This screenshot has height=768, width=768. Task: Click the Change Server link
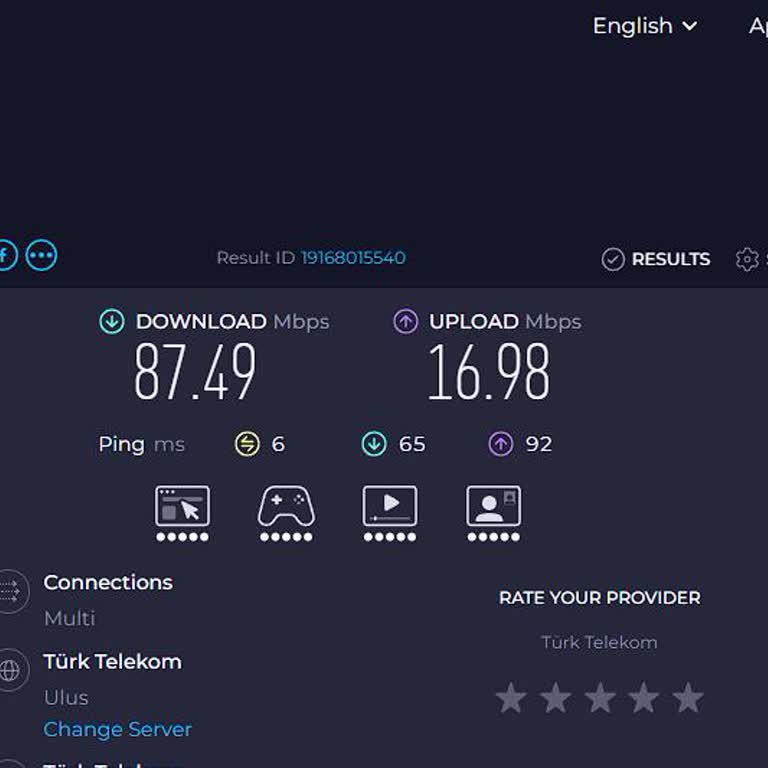118,729
